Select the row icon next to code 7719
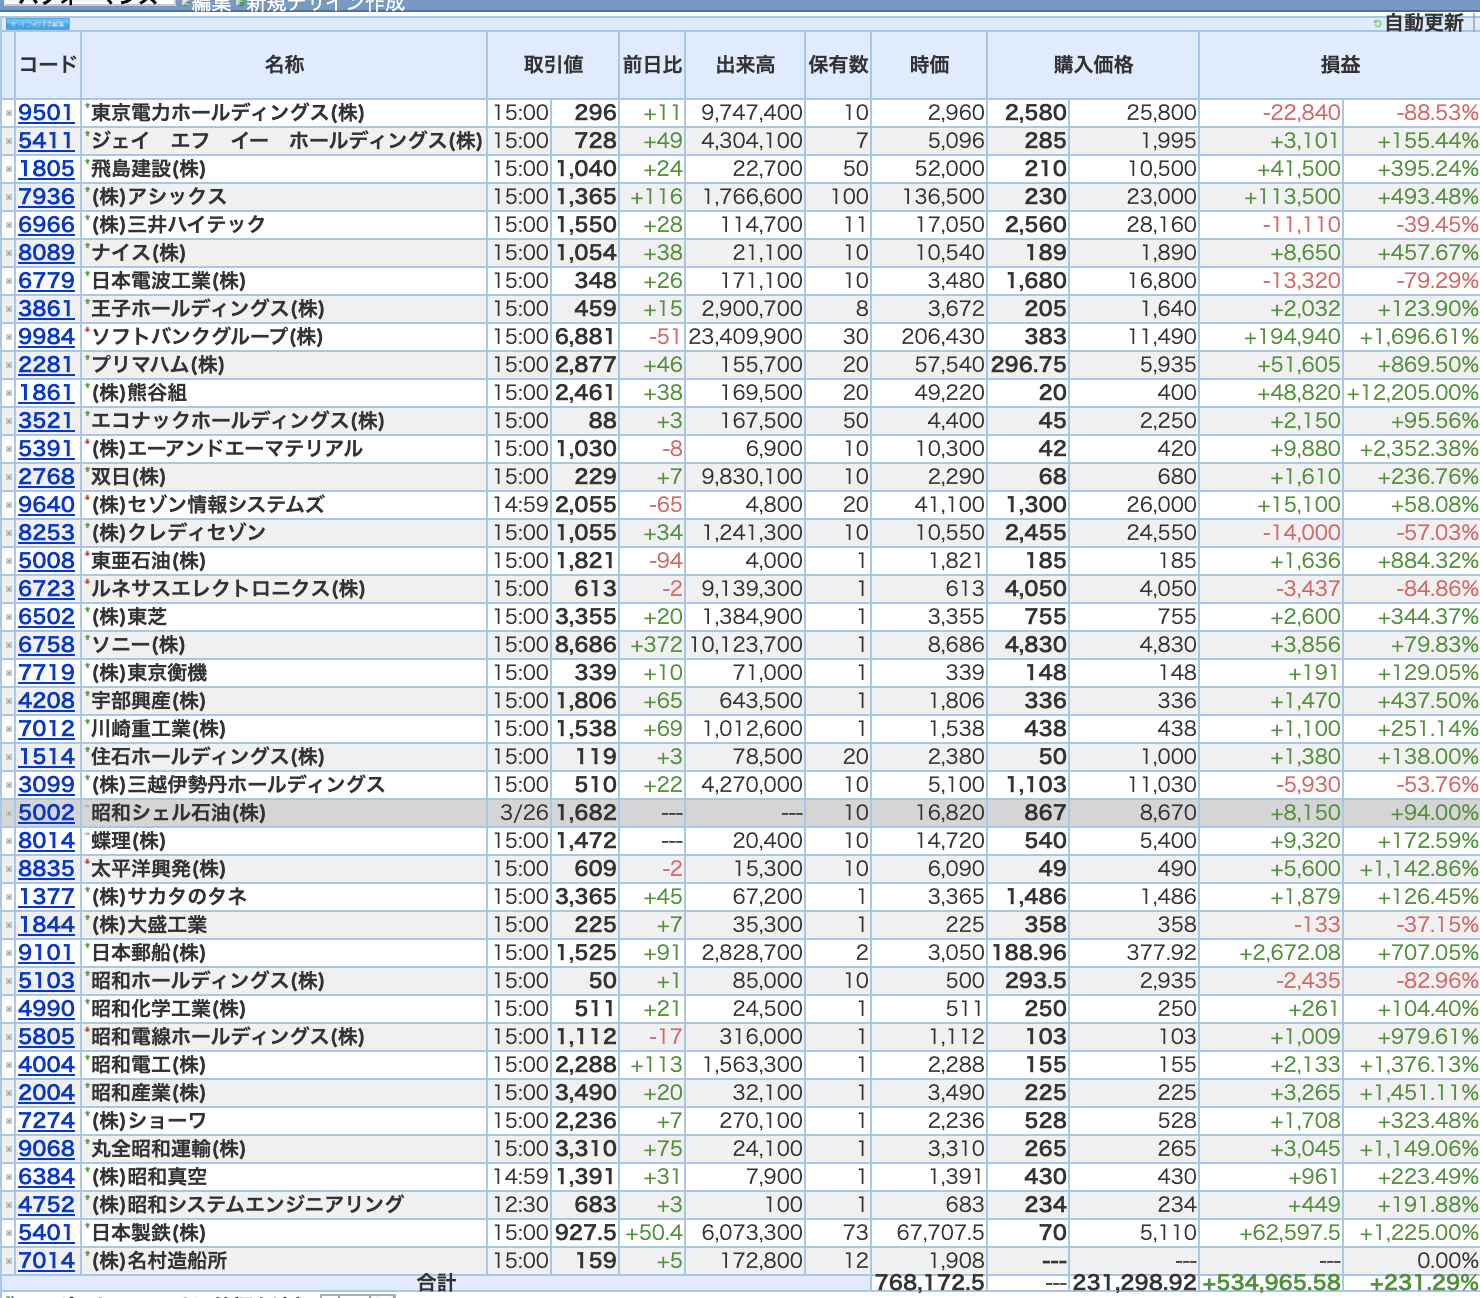 [x=9, y=673]
